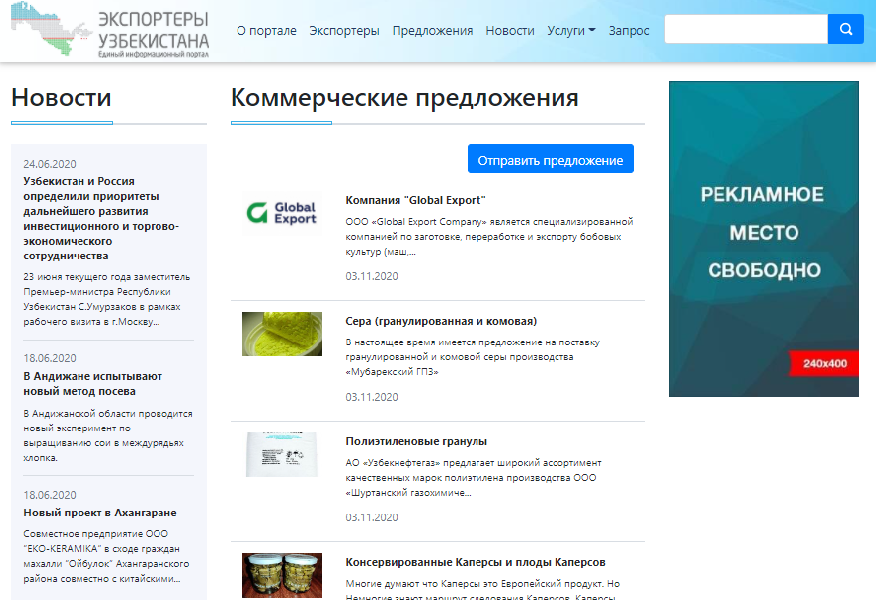Open the Предложения navigation link
Screen dimensions: 876x600
pos(432,31)
